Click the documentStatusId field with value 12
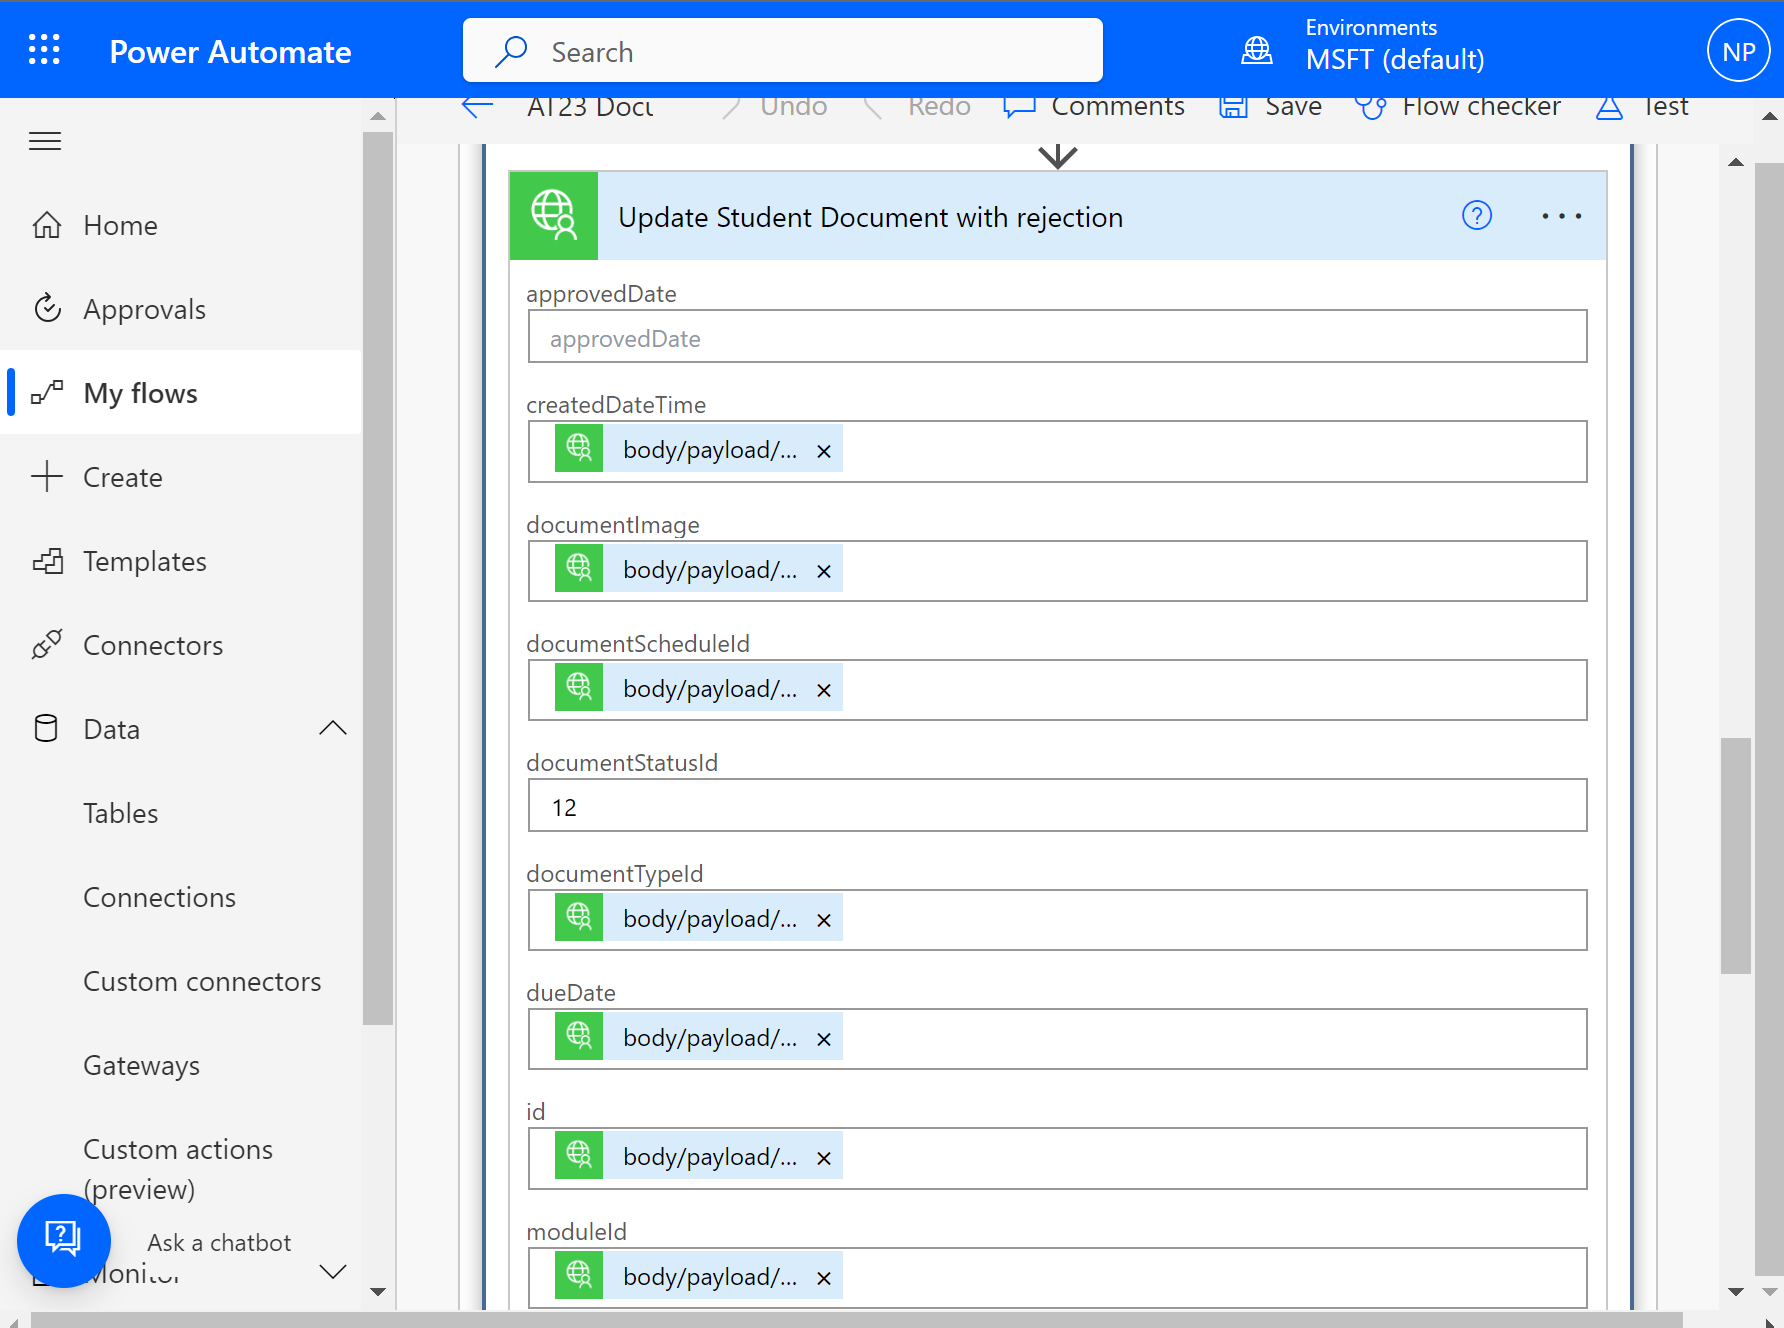1784x1328 pixels. pos(1057,806)
